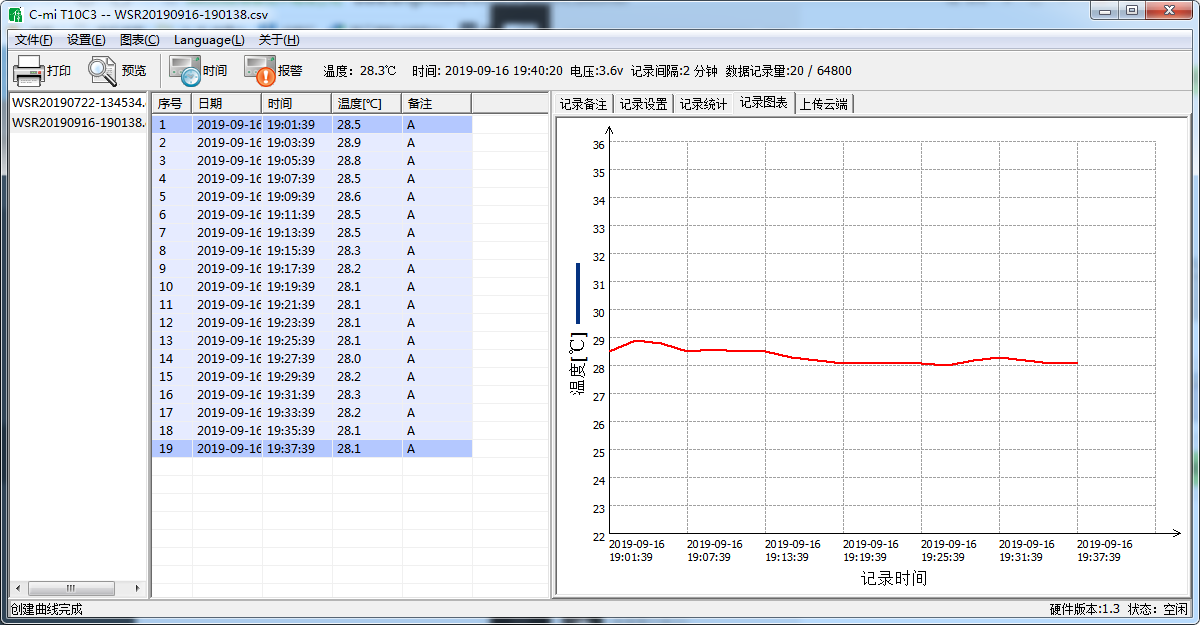
Task: Select record row 10 at 19:19:39
Action: click(312, 287)
